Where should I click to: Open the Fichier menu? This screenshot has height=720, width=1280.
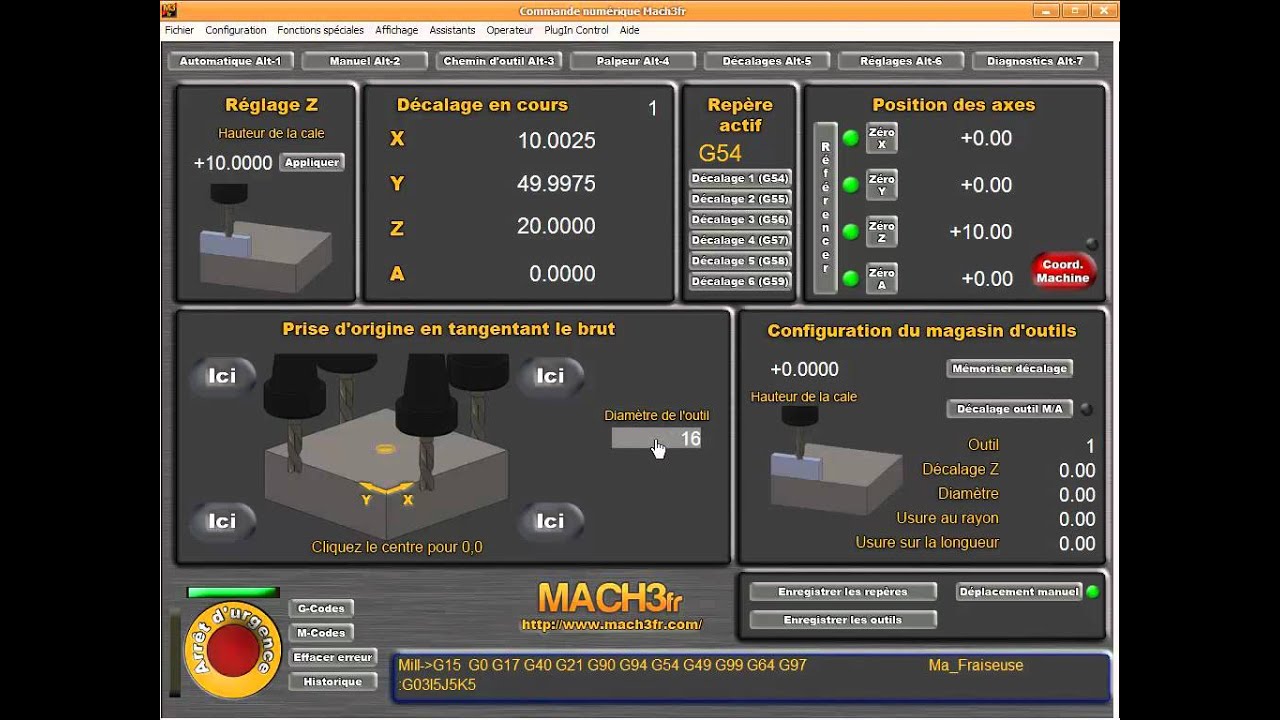(179, 31)
